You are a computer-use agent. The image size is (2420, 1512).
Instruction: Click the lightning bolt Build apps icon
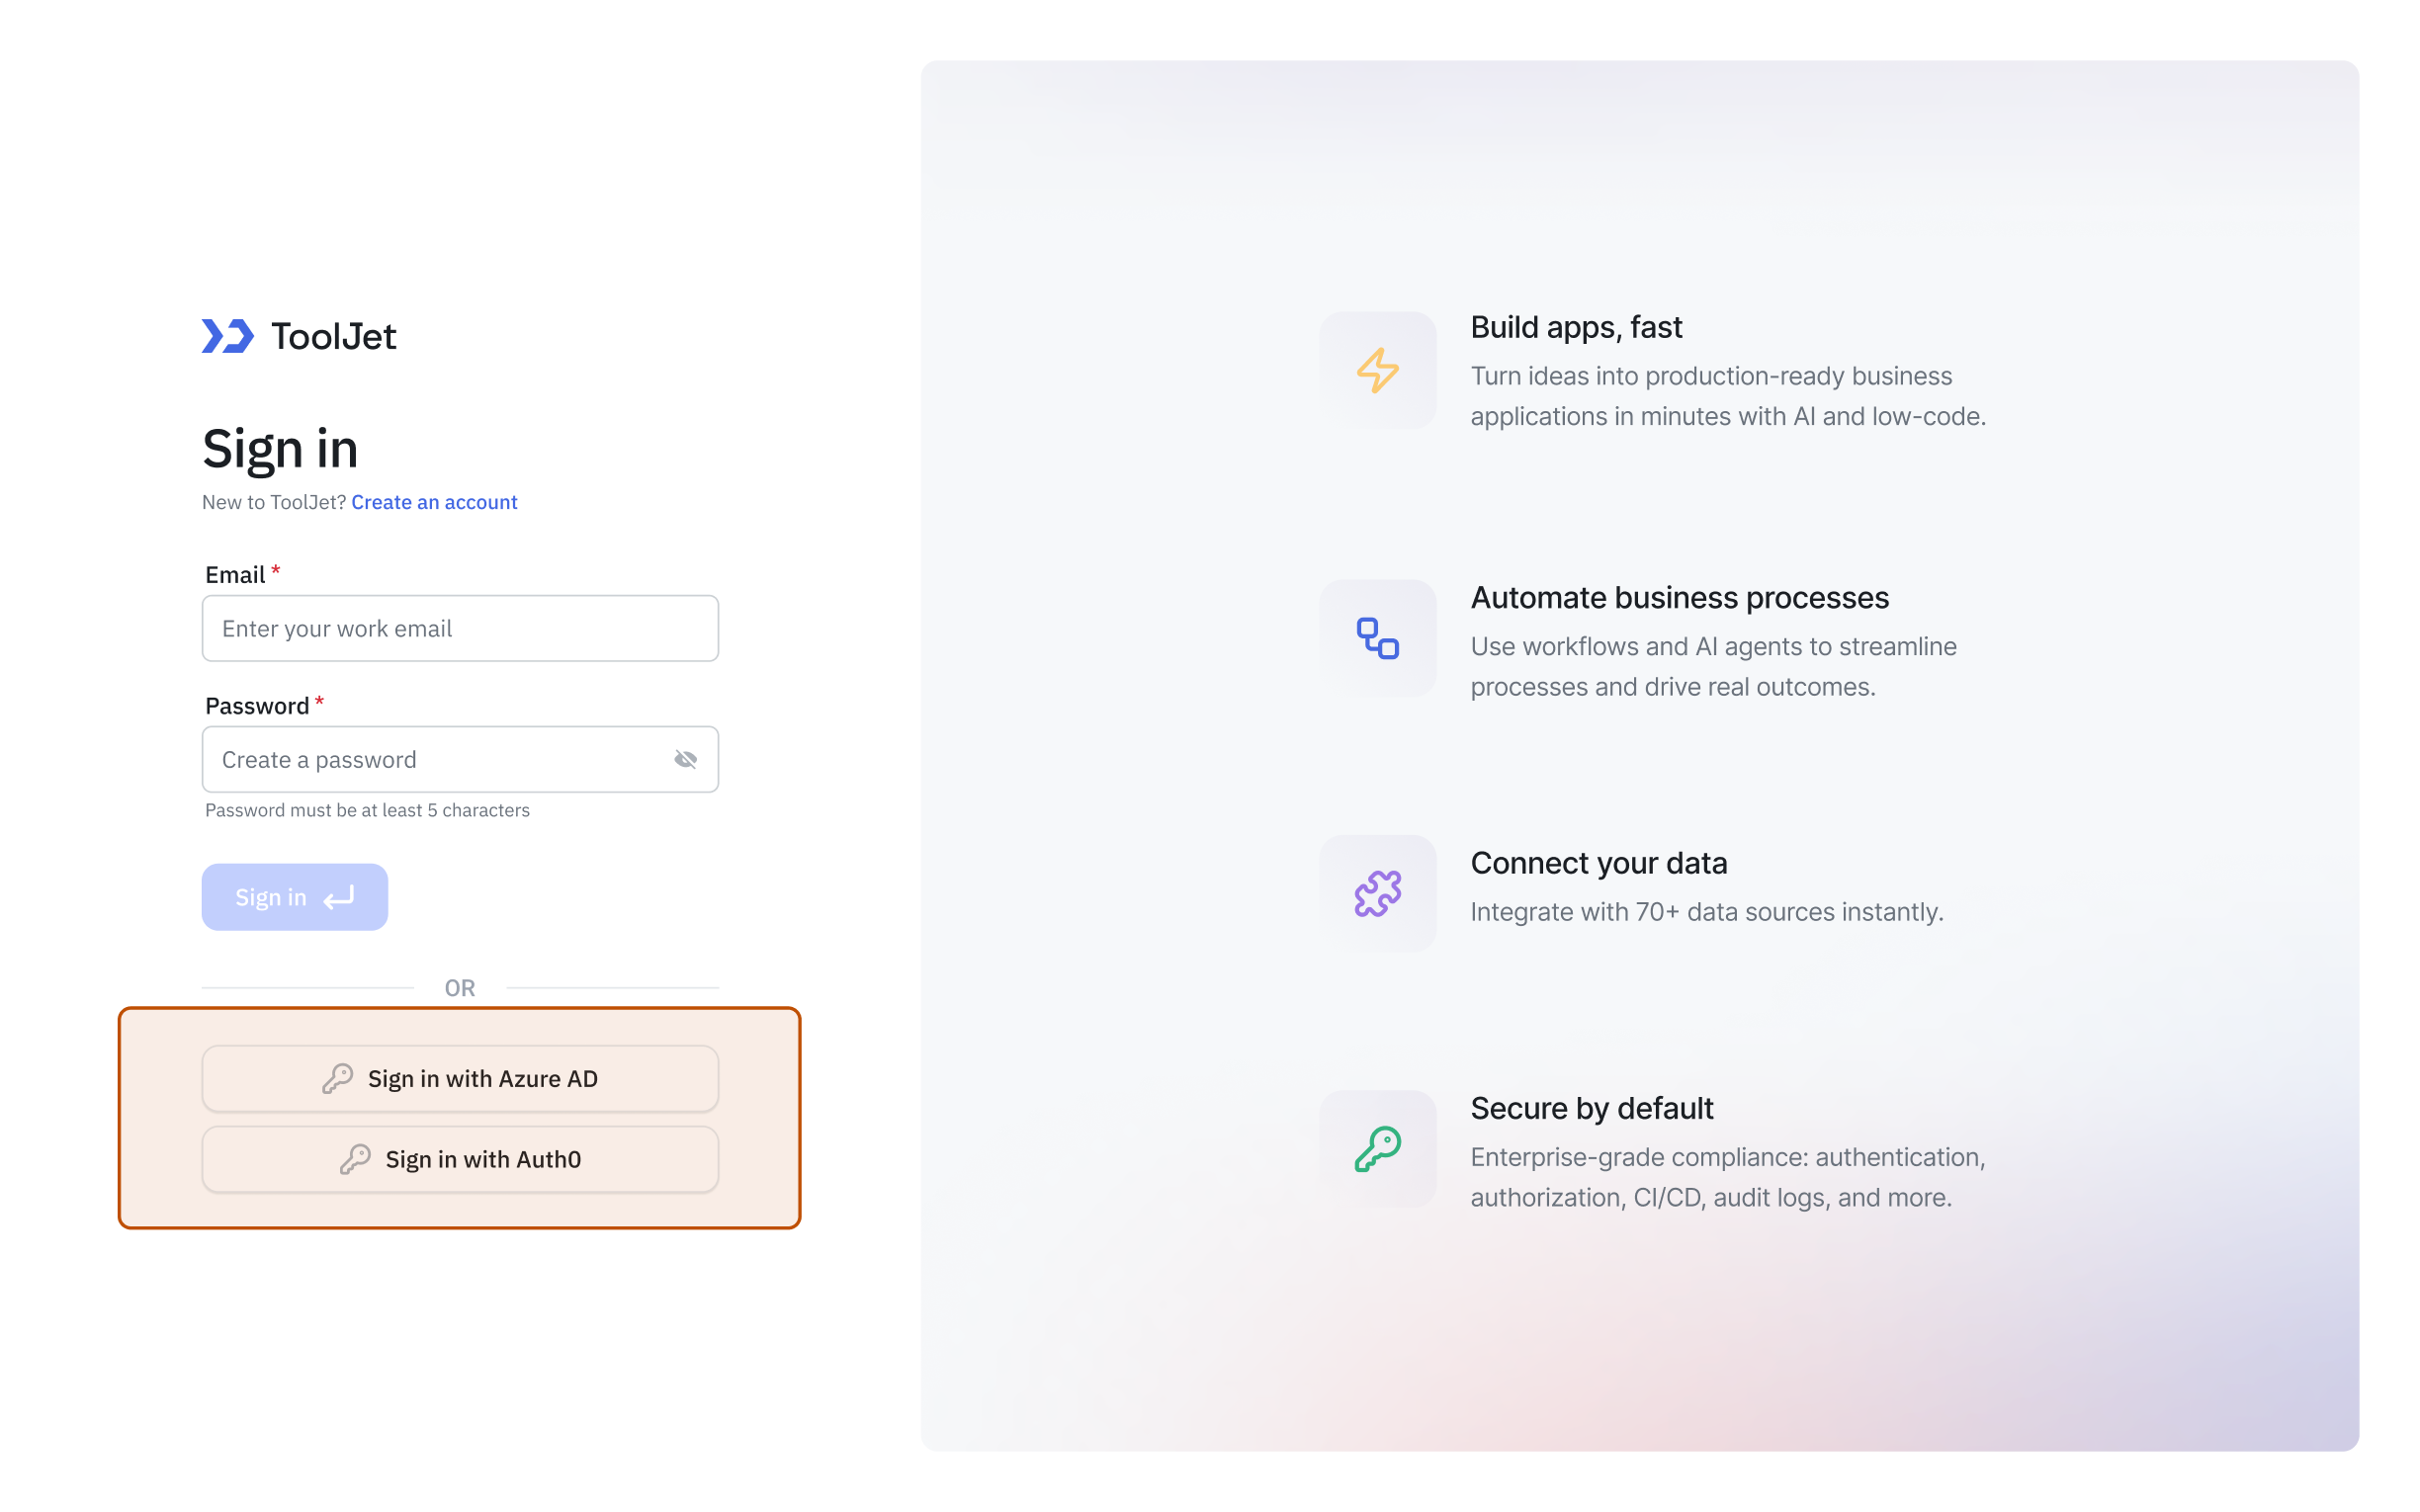(x=1377, y=370)
